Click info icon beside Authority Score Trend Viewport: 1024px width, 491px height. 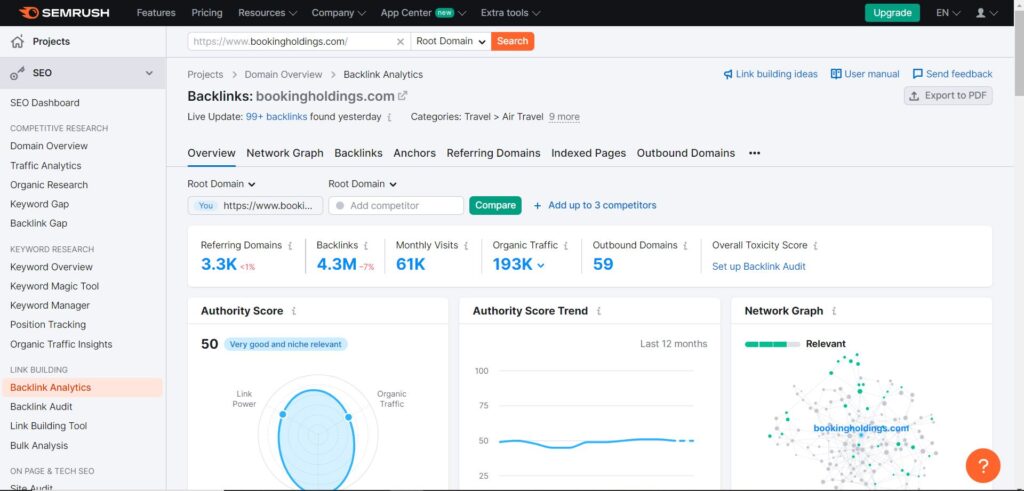599,311
